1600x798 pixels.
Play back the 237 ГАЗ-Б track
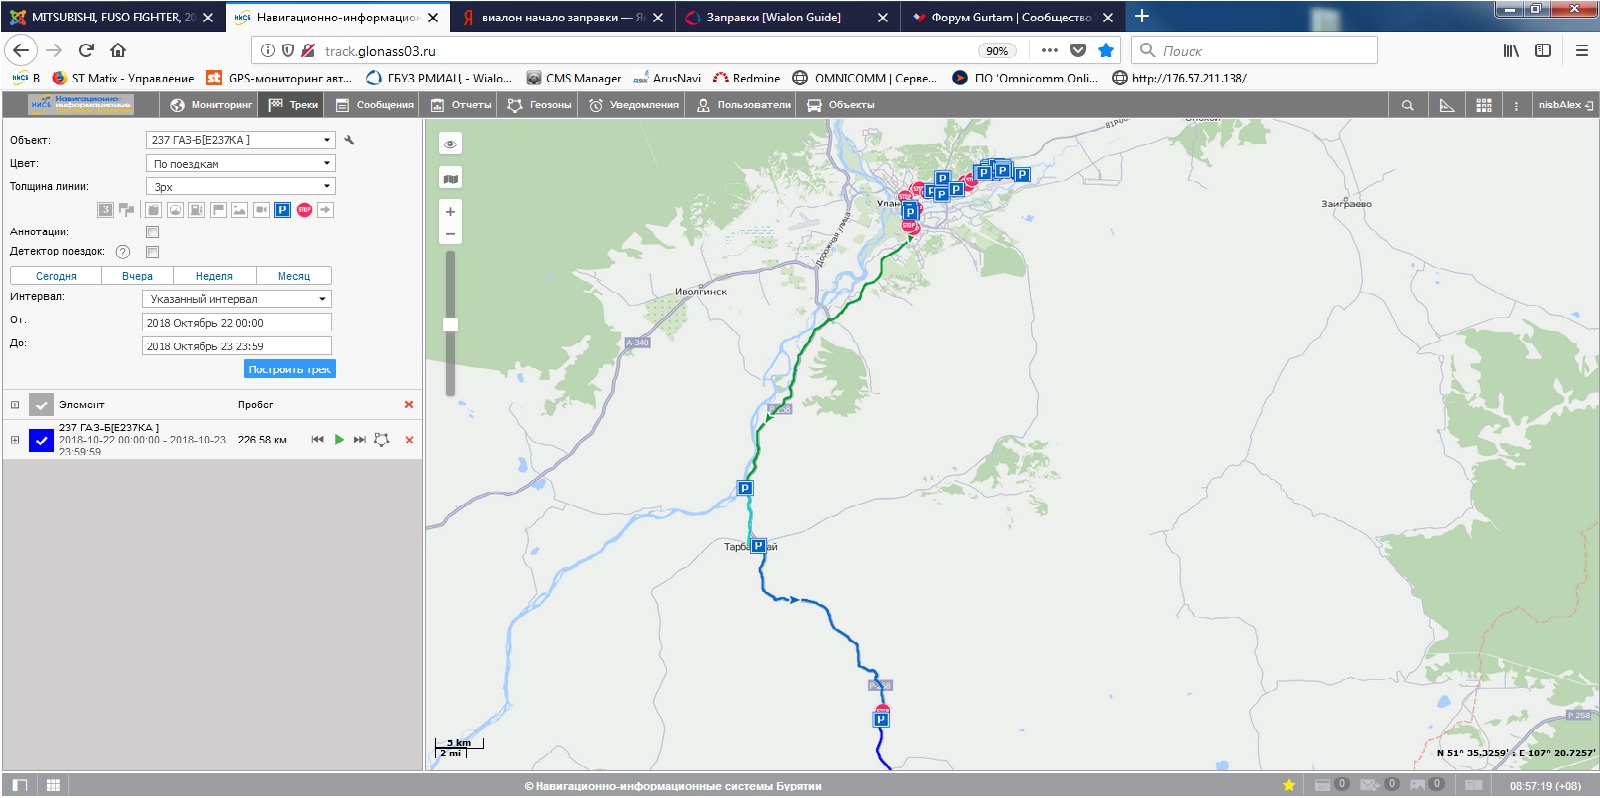pyautogui.click(x=339, y=439)
